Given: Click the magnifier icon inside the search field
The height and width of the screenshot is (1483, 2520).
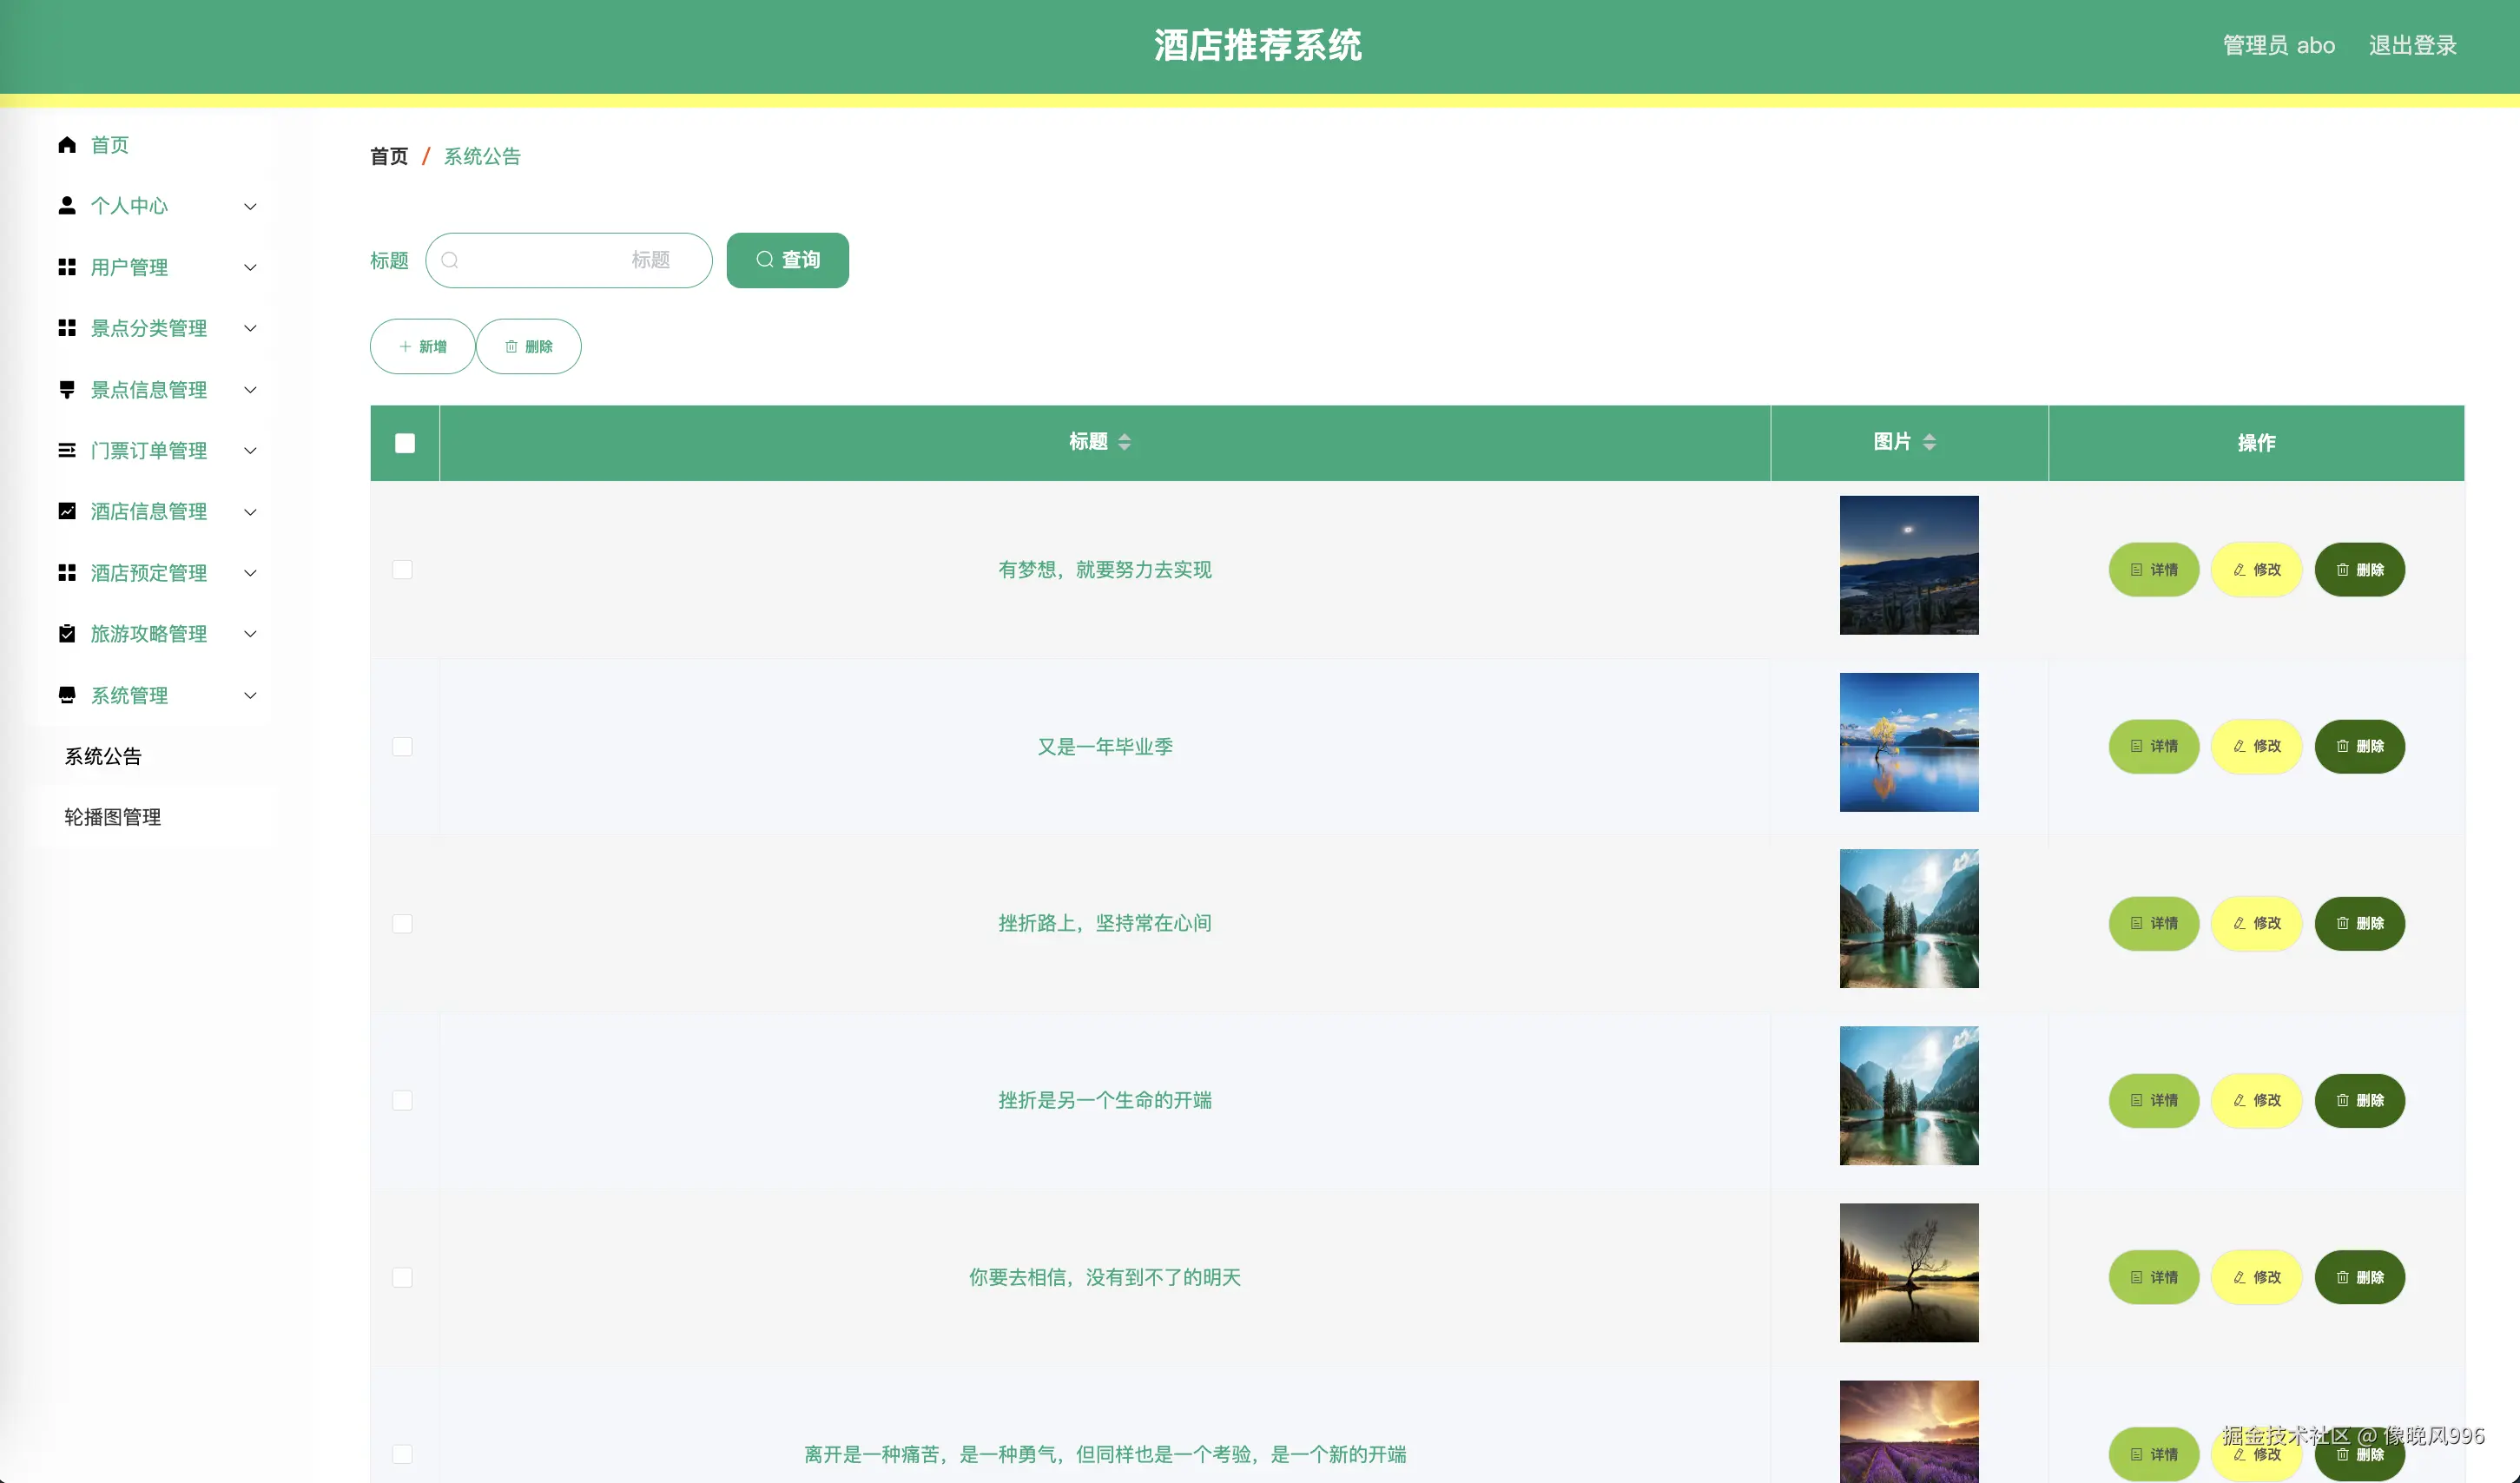Looking at the screenshot, I should click(450, 260).
